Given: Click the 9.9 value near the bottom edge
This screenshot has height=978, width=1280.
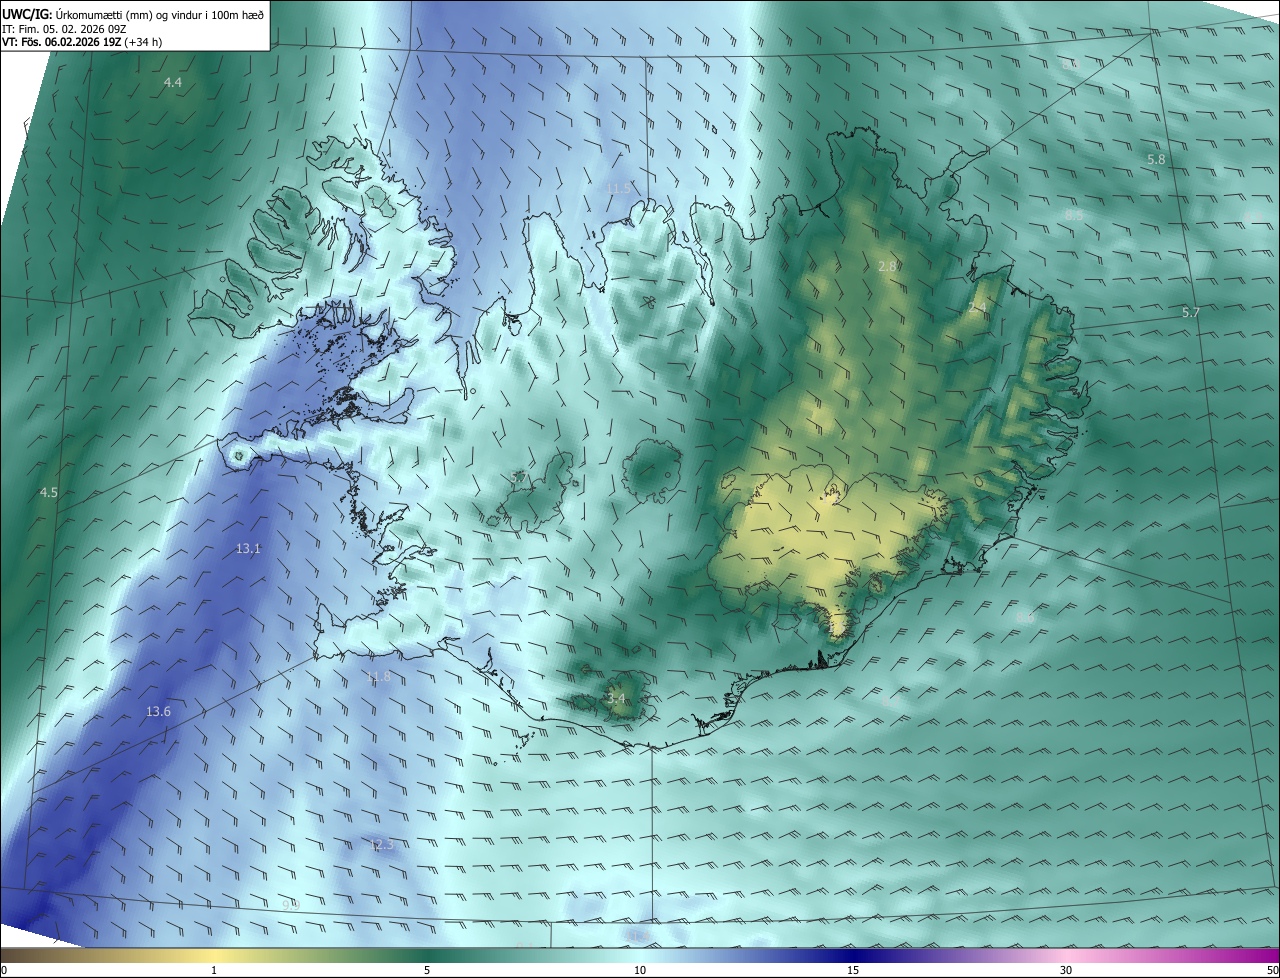Looking at the screenshot, I should 290,905.
